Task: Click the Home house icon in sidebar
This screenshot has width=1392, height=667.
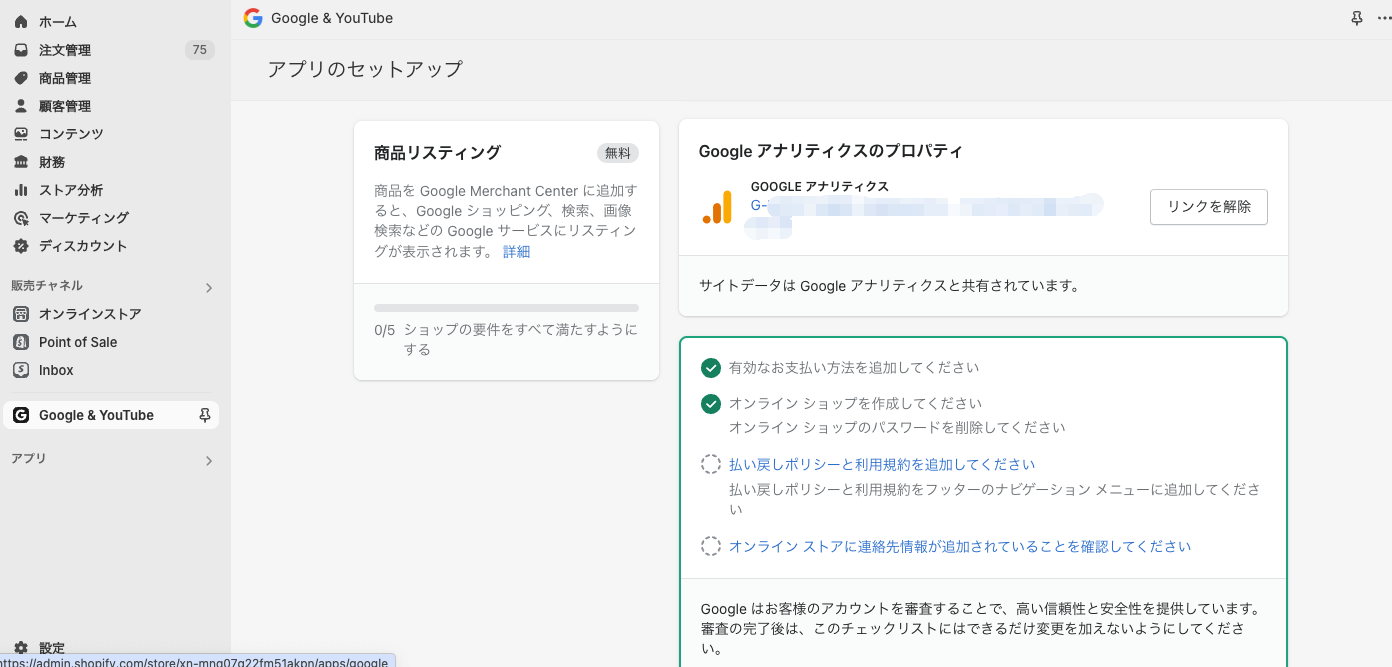Action: [21, 22]
